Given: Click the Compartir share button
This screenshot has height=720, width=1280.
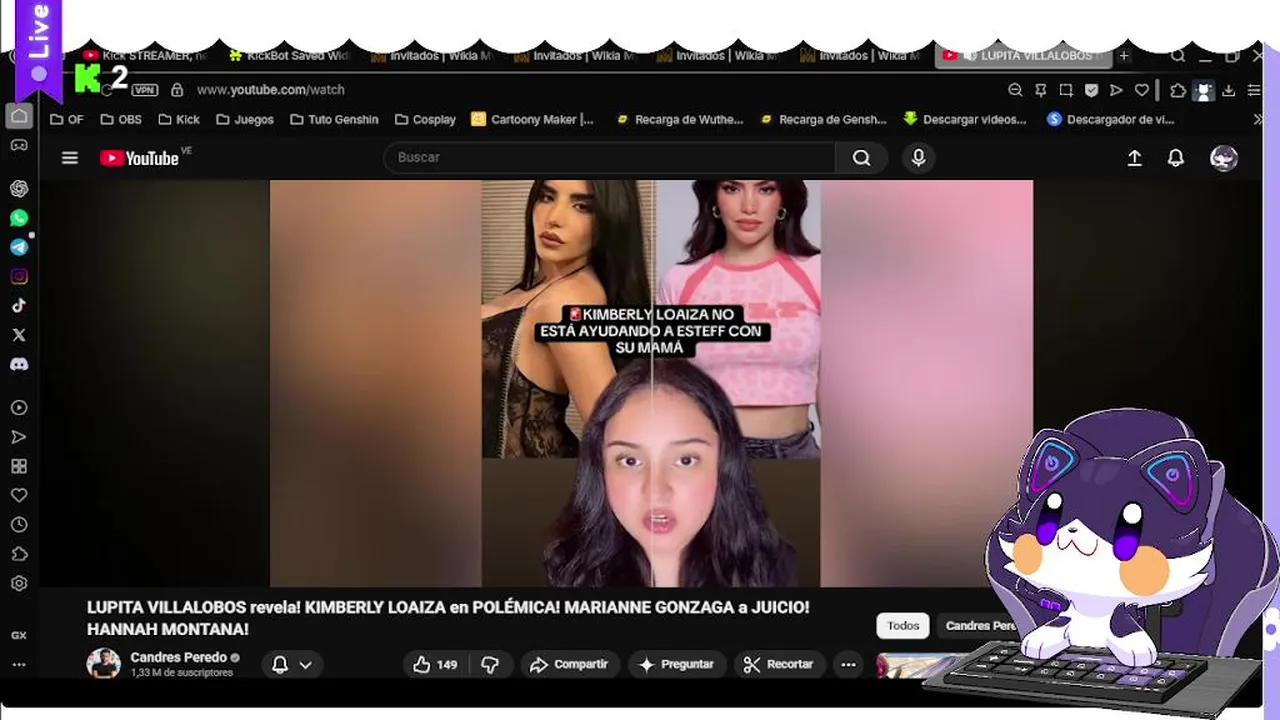Looking at the screenshot, I should [569, 664].
